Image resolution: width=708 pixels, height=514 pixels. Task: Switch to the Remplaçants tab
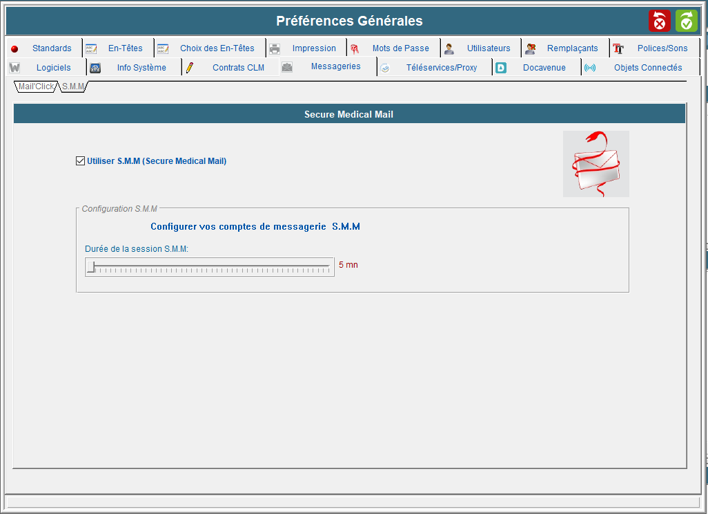572,48
